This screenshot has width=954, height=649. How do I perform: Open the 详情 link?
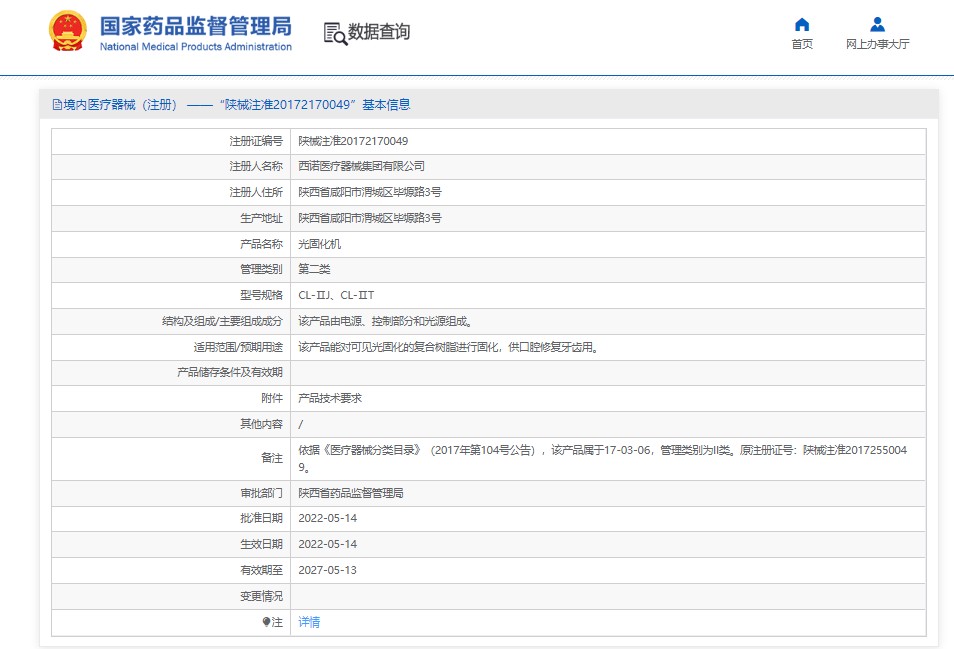coord(309,622)
